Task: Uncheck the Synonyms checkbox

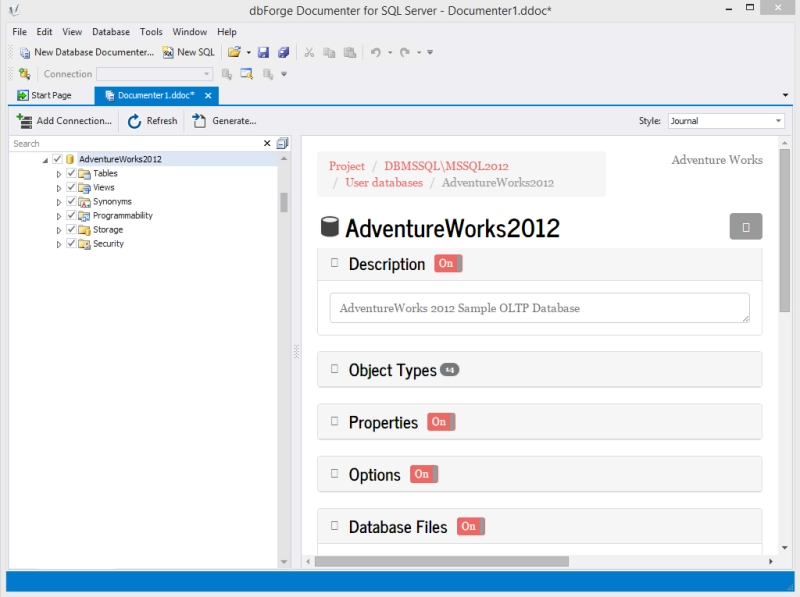Action: pyautogui.click(x=71, y=202)
